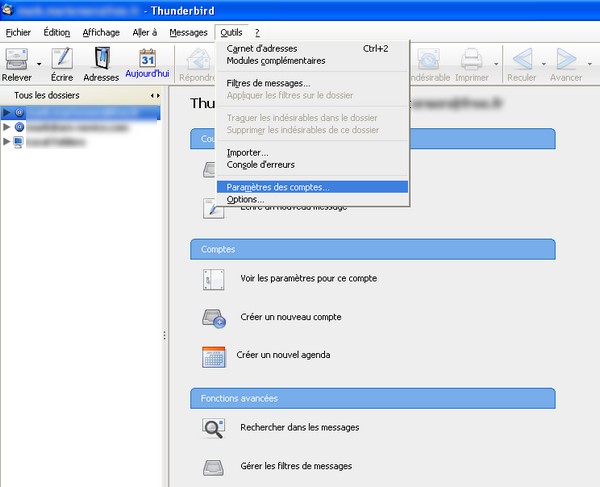The image size is (600, 487).
Task: Click the Reculer back arrow icon
Action: point(522,59)
